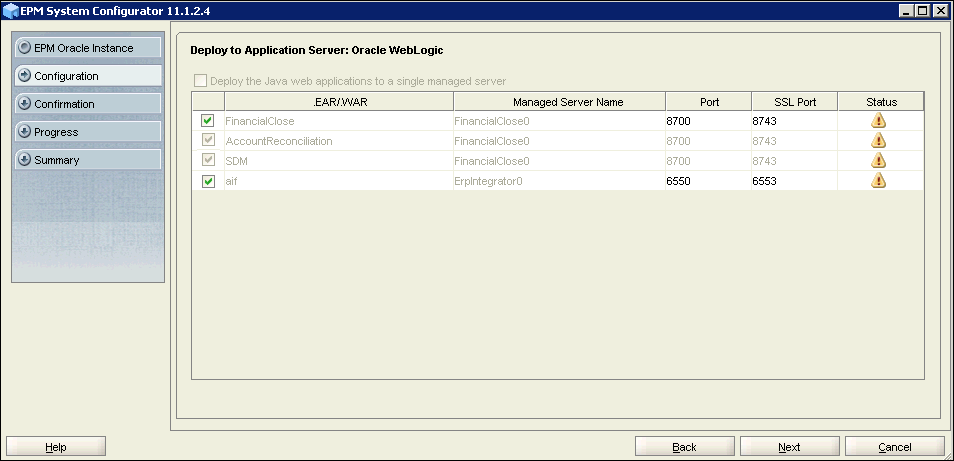The image size is (954, 461).
Task: Toggle the SDM row checkbox
Action: pos(208,161)
